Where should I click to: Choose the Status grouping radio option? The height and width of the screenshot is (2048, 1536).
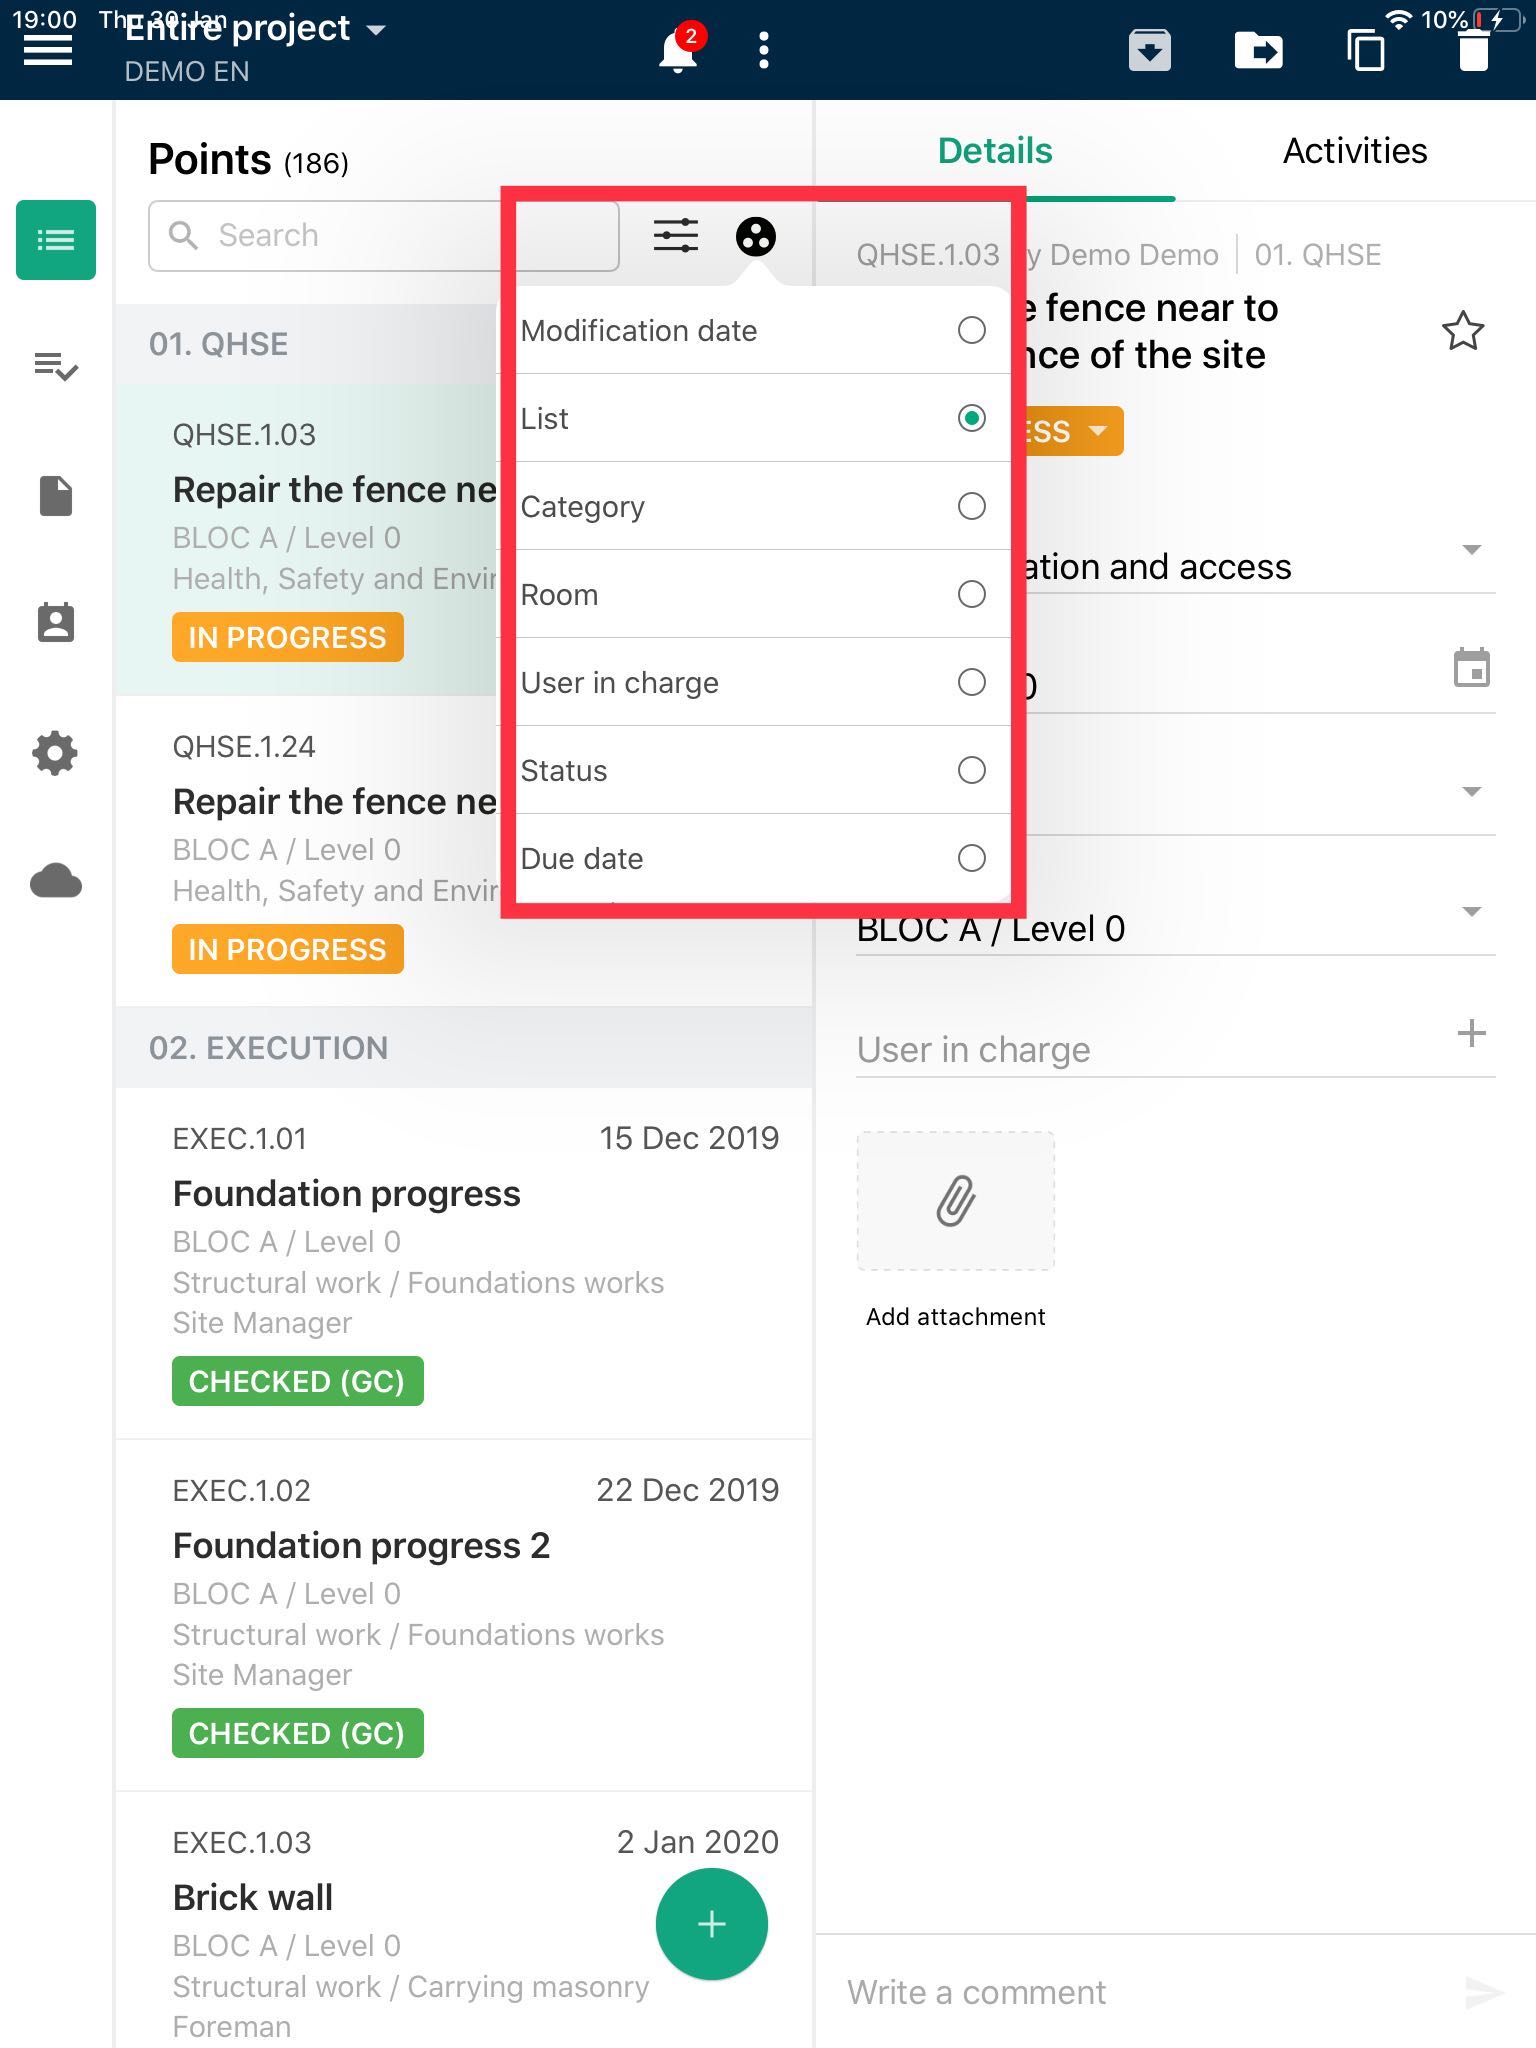pyautogui.click(x=972, y=770)
